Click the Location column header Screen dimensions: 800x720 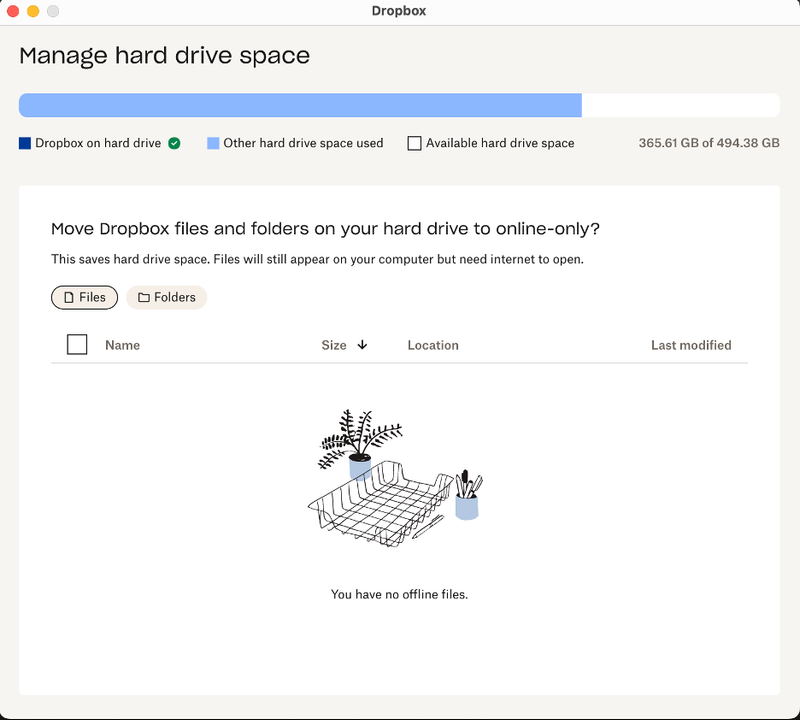coord(433,345)
